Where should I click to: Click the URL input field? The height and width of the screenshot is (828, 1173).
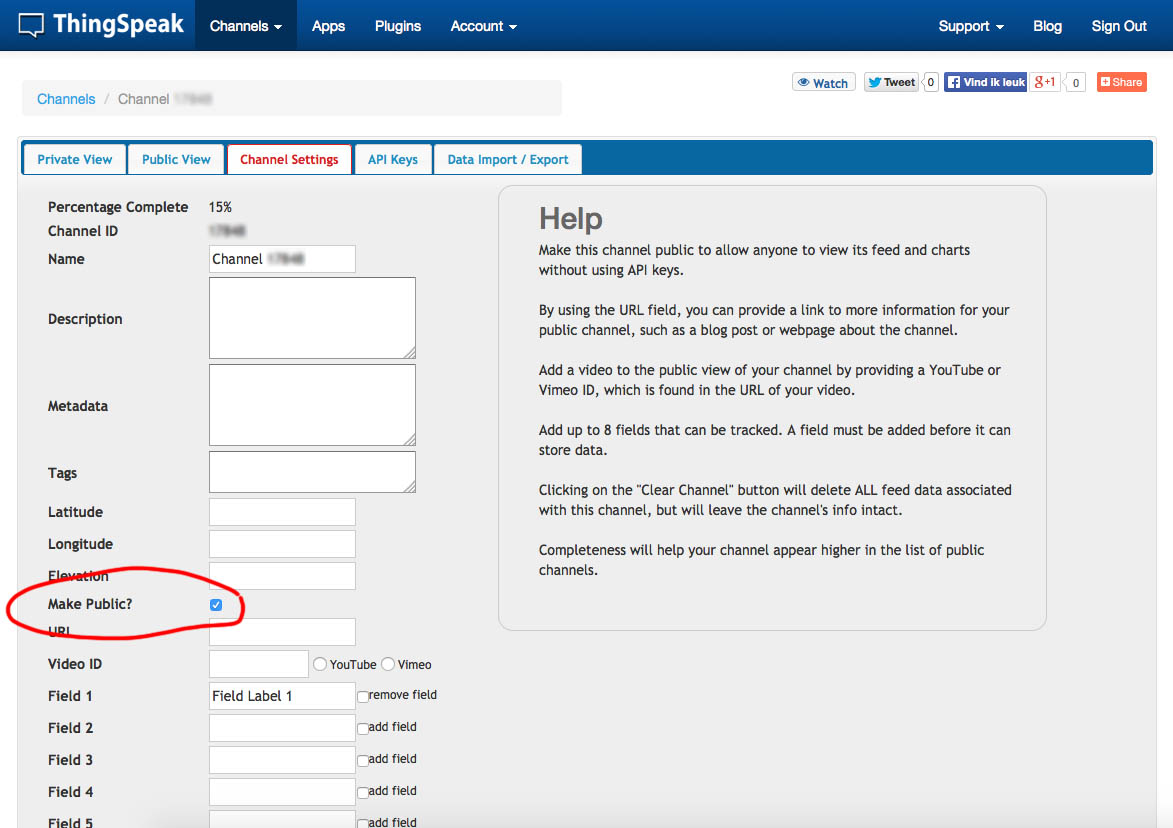[282, 632]
